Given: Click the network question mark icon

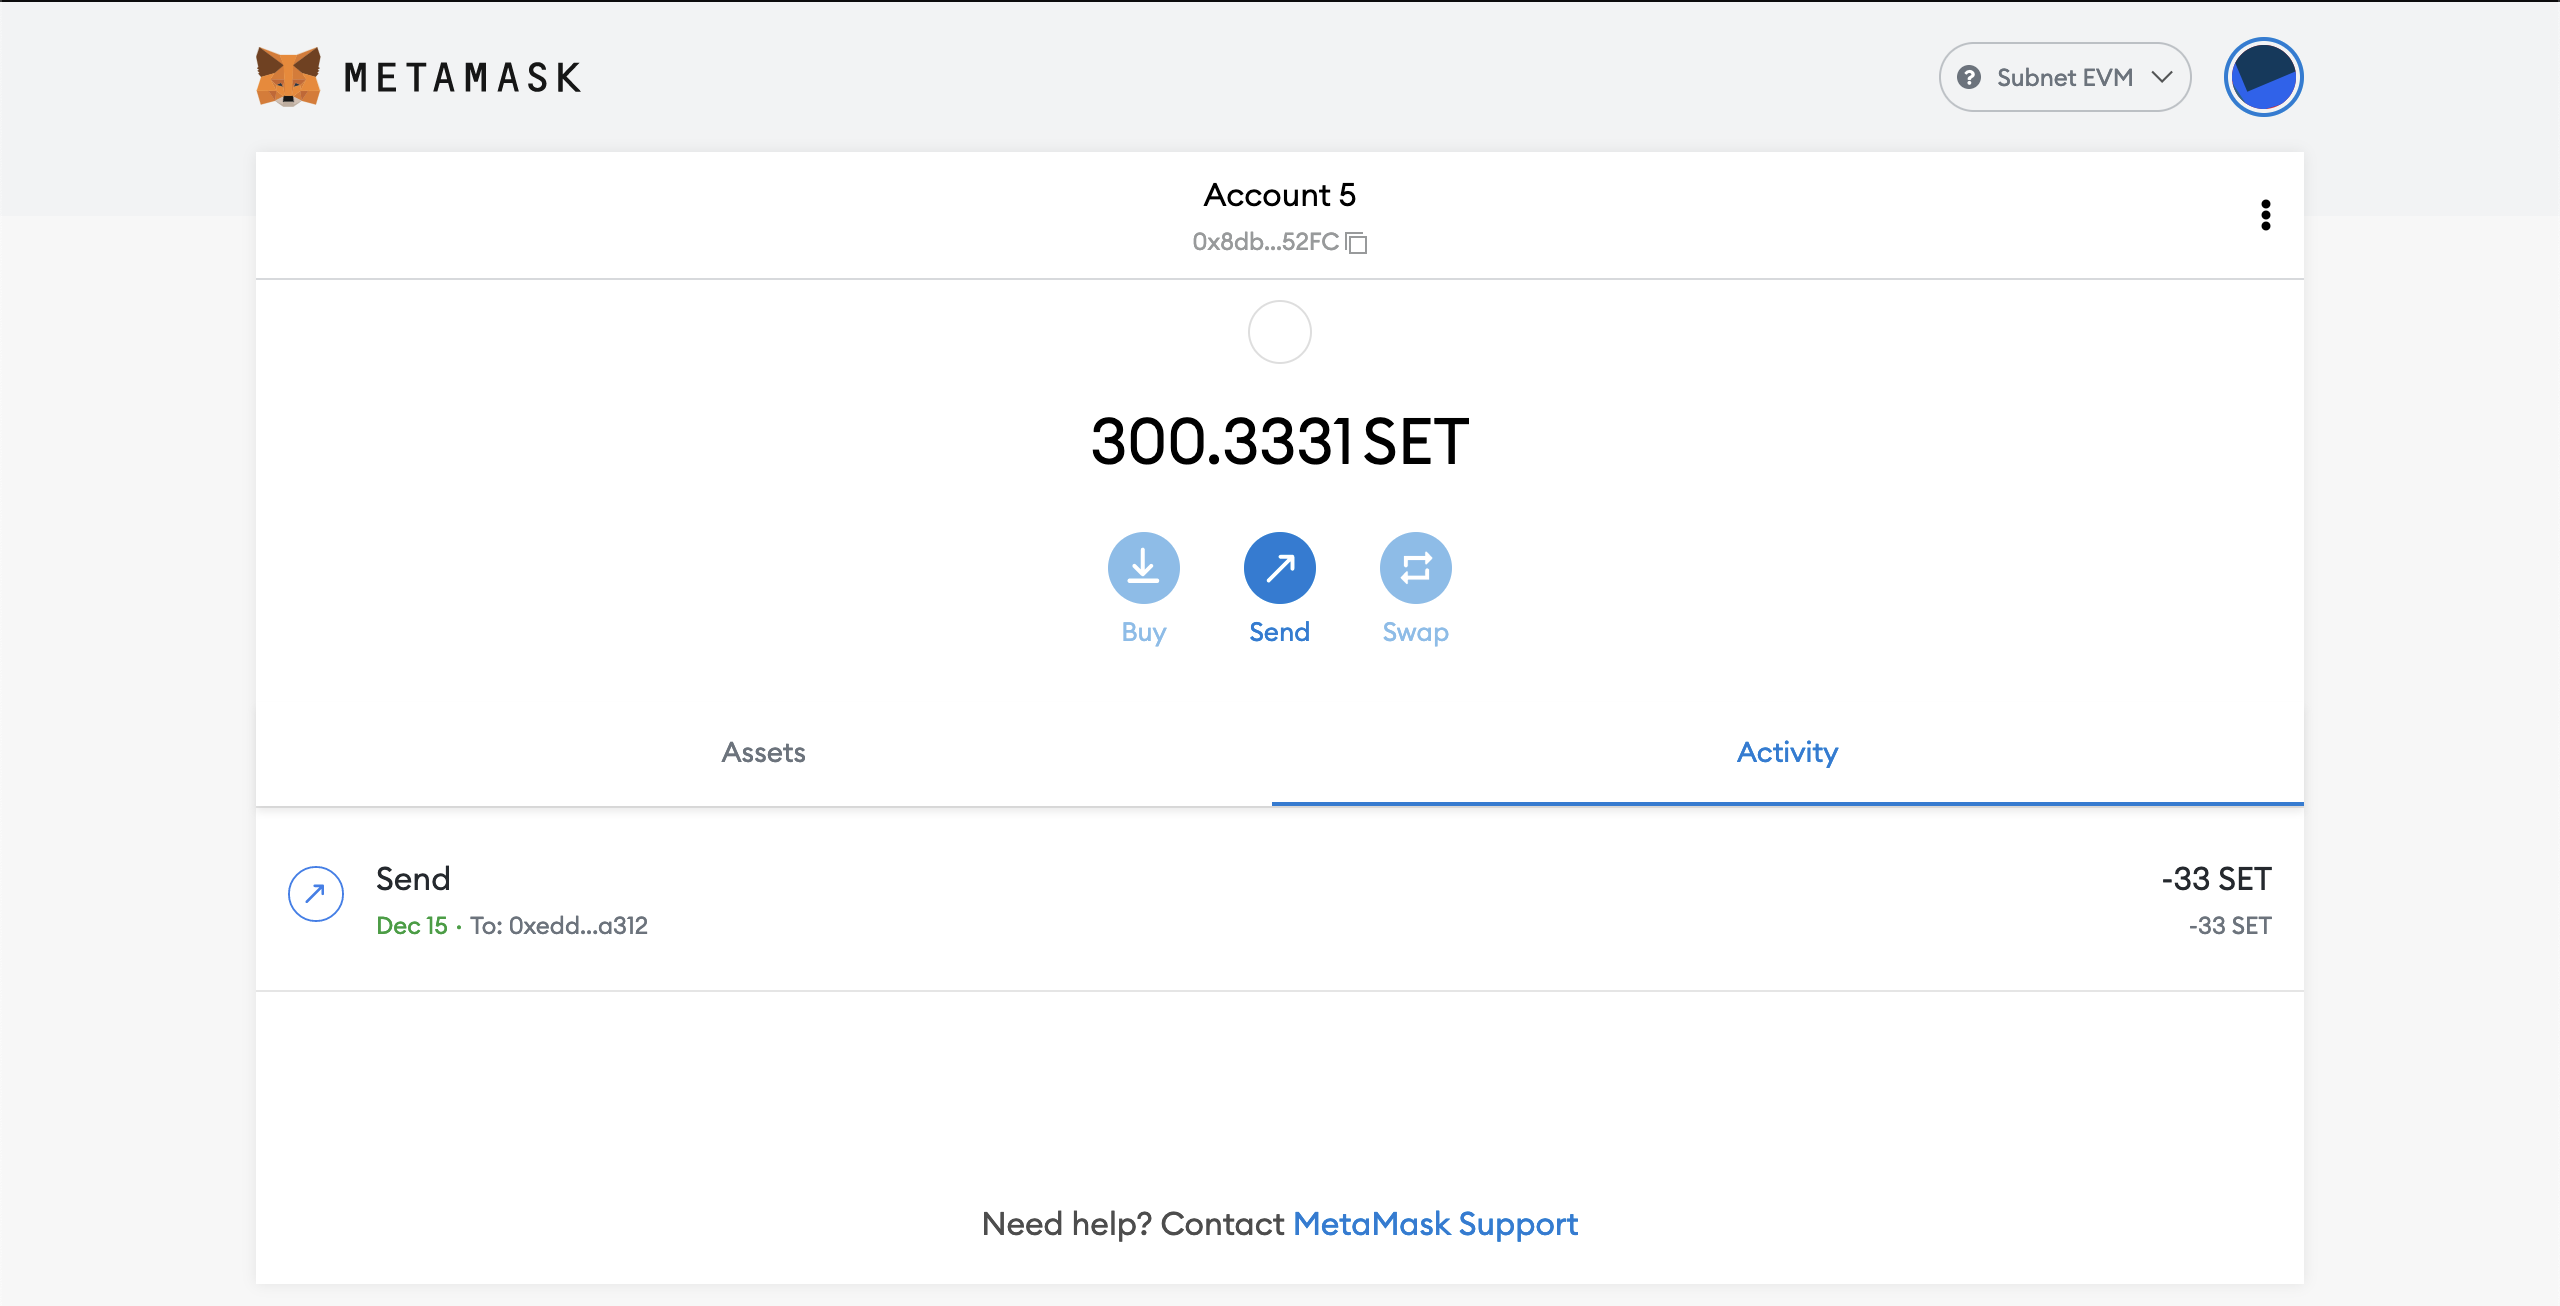Looking at the screenshot, I should click(1969, 77).
